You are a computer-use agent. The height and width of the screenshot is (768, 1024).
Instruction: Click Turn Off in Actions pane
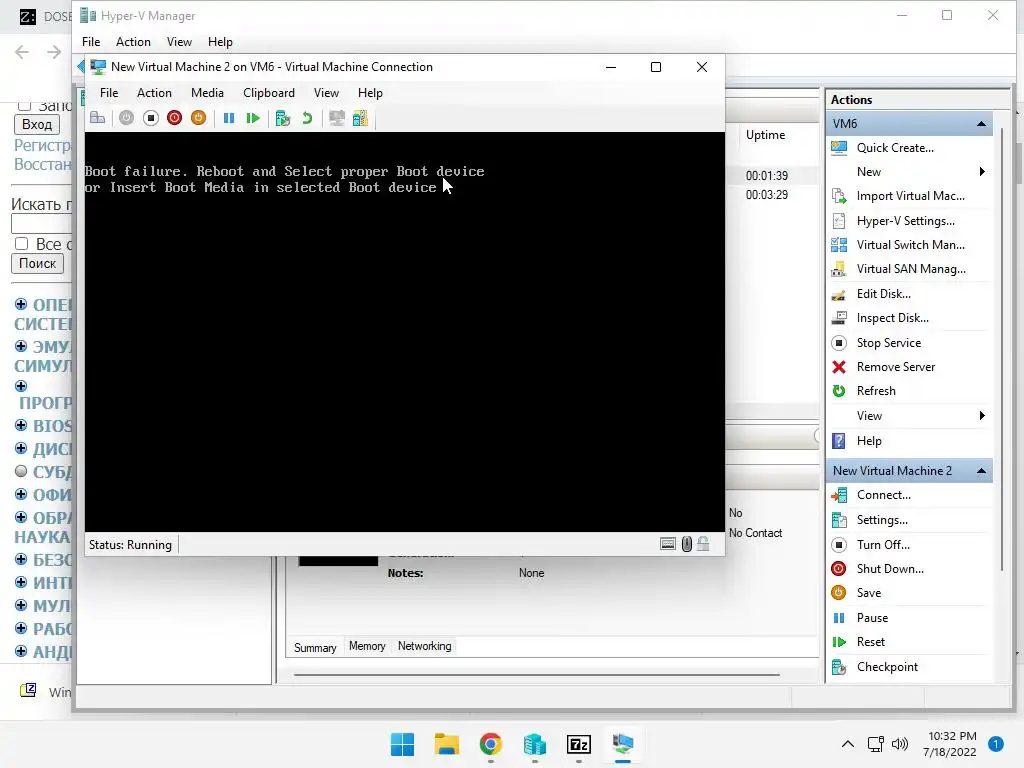883,545
